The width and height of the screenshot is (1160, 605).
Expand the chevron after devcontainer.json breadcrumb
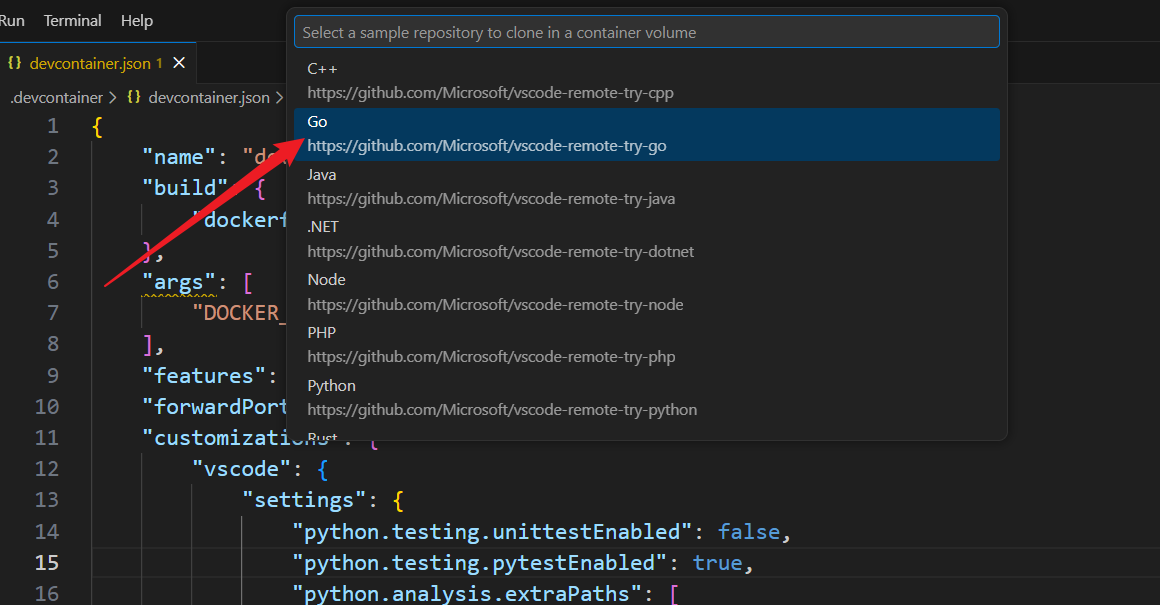pyautogui.click(x=279, y=98)
